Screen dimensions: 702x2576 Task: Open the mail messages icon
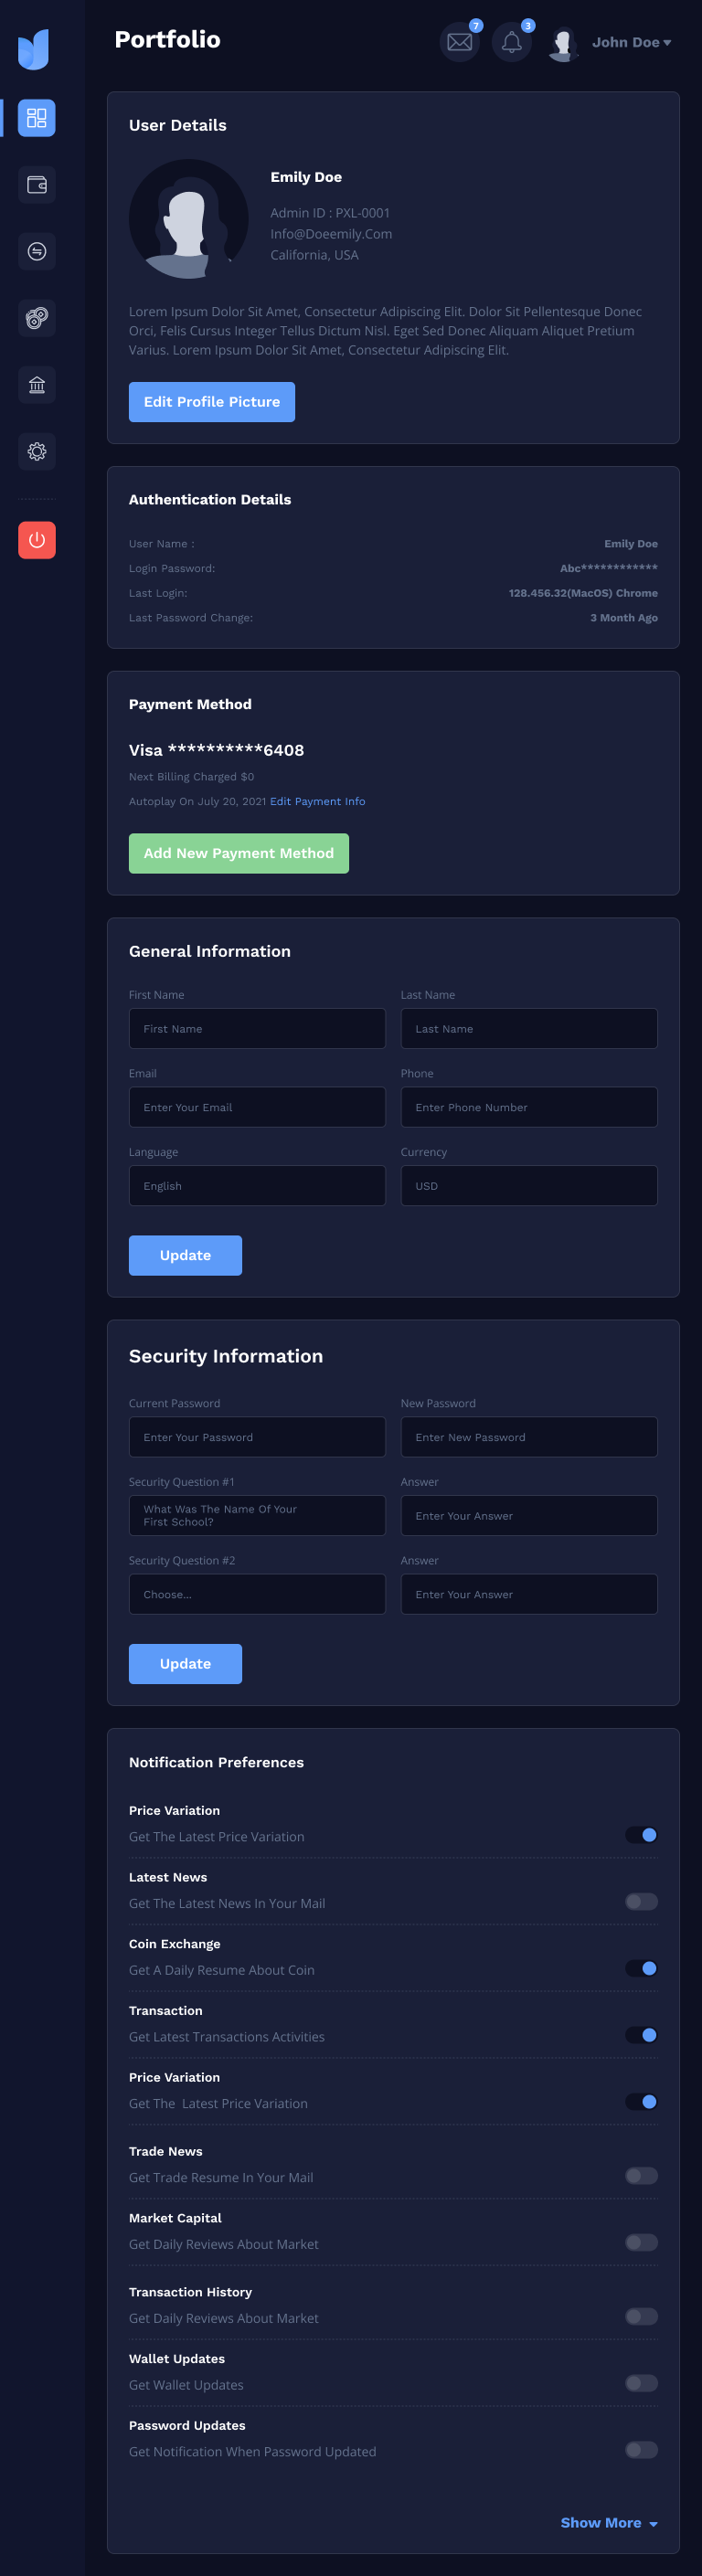pyautogui.click(x=460, y=42)
